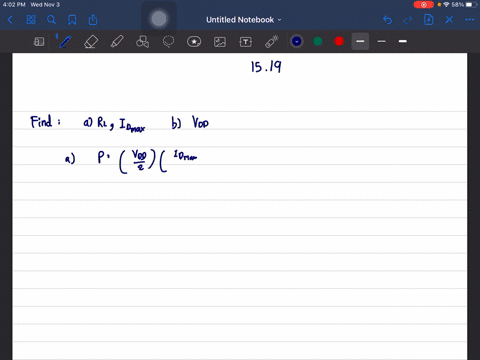Choose the red pen color
Image resolution: width=480 pixels, height=360 pixels.
[339, 41]
